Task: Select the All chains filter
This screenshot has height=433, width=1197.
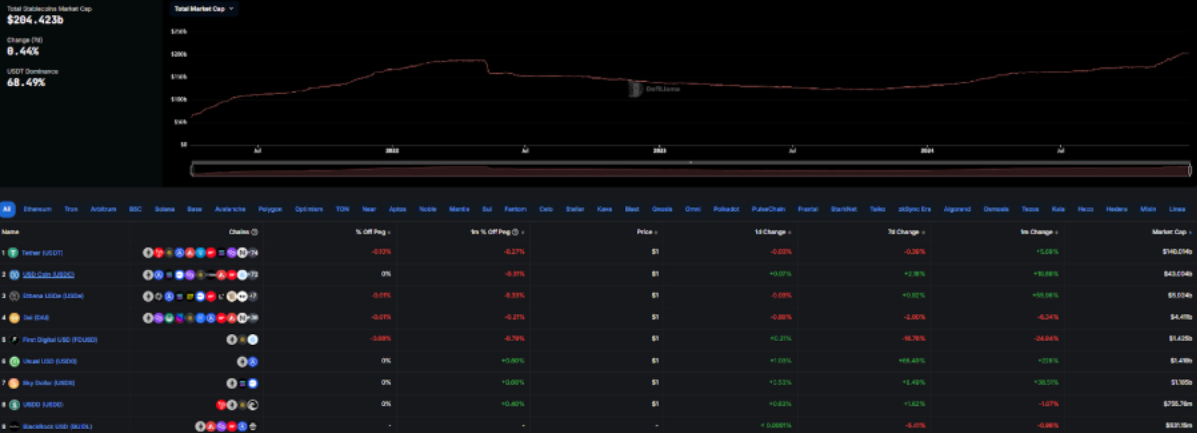Action: click(x=7, y=210)
